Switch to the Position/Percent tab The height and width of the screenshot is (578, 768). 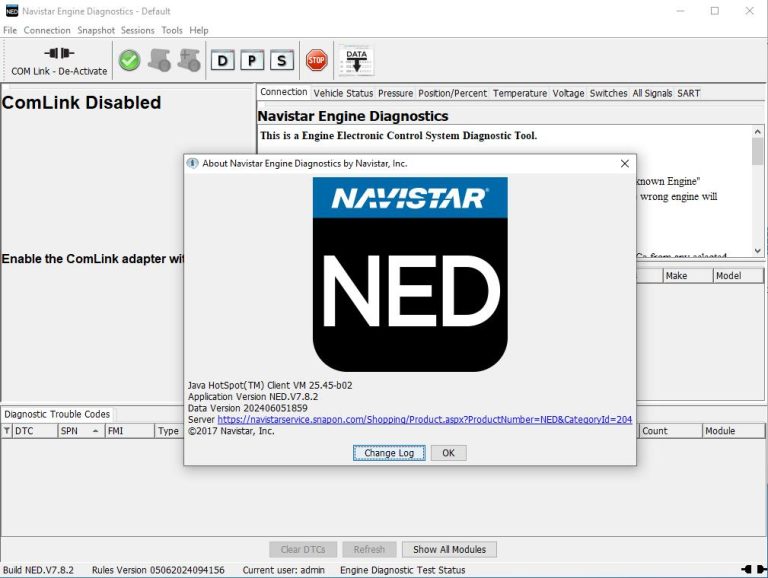(x=453, y=93)
